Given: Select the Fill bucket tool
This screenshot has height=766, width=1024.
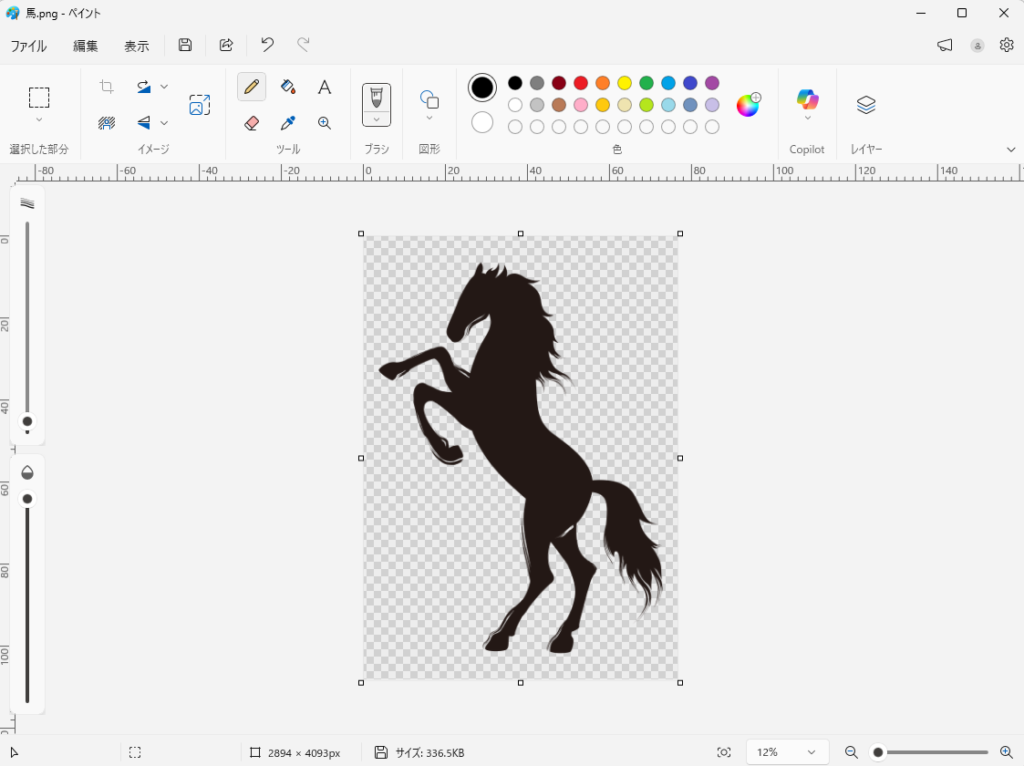Looking at the screenshot, I should coord(288,87).
